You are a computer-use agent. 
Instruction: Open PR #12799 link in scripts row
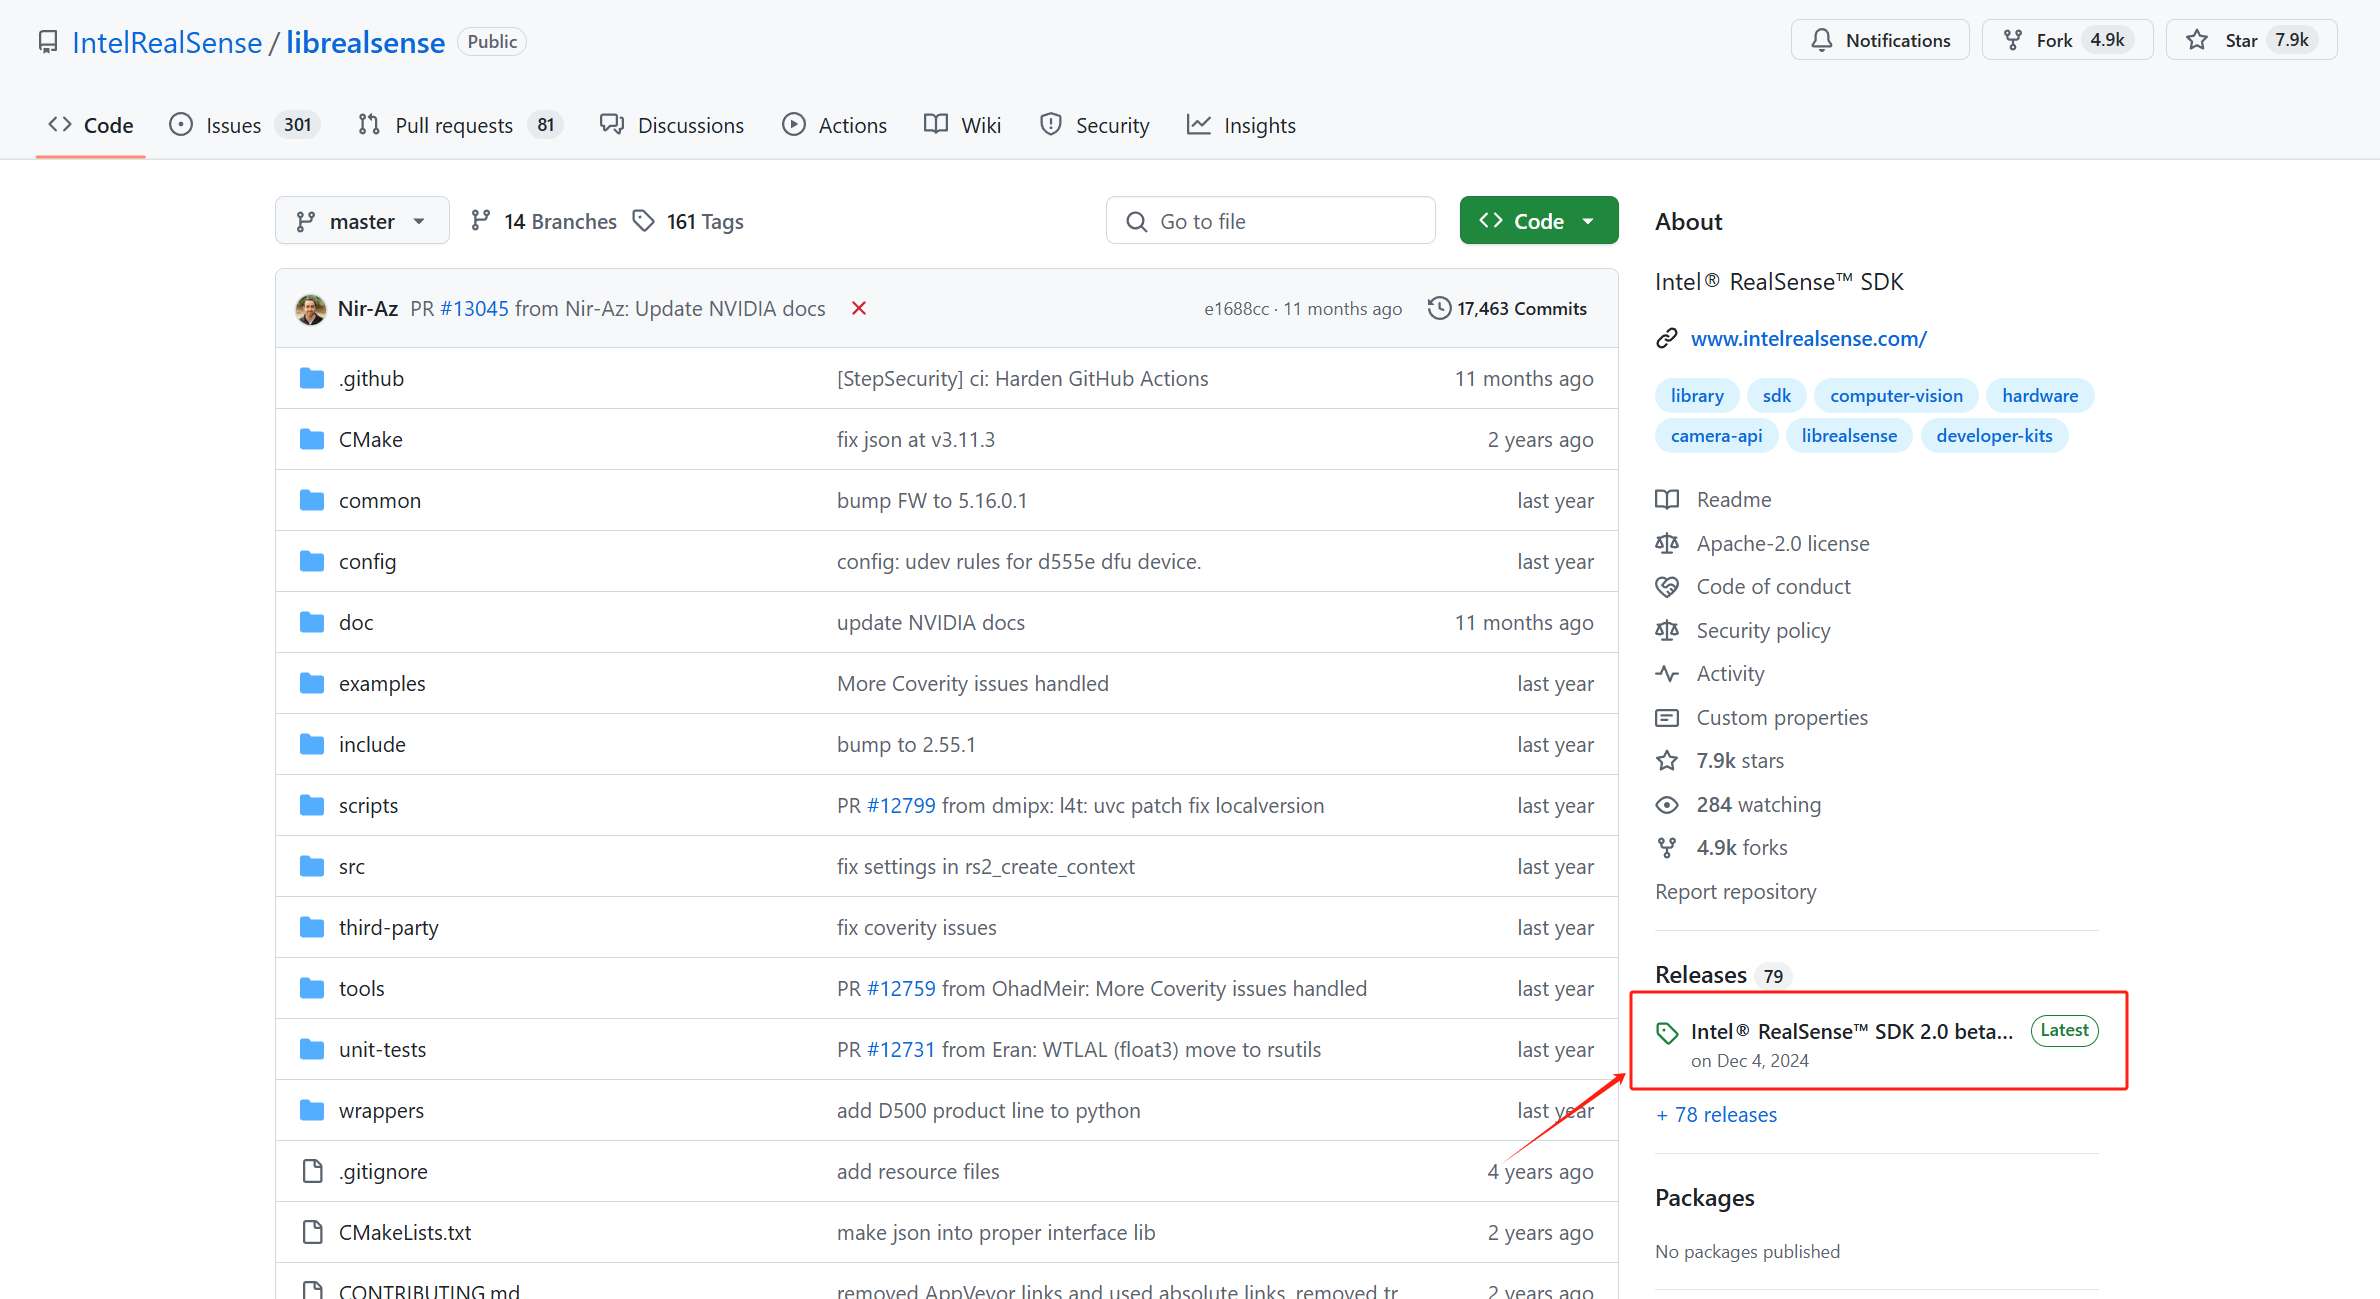pyautogui.click(x=901, y=805)
